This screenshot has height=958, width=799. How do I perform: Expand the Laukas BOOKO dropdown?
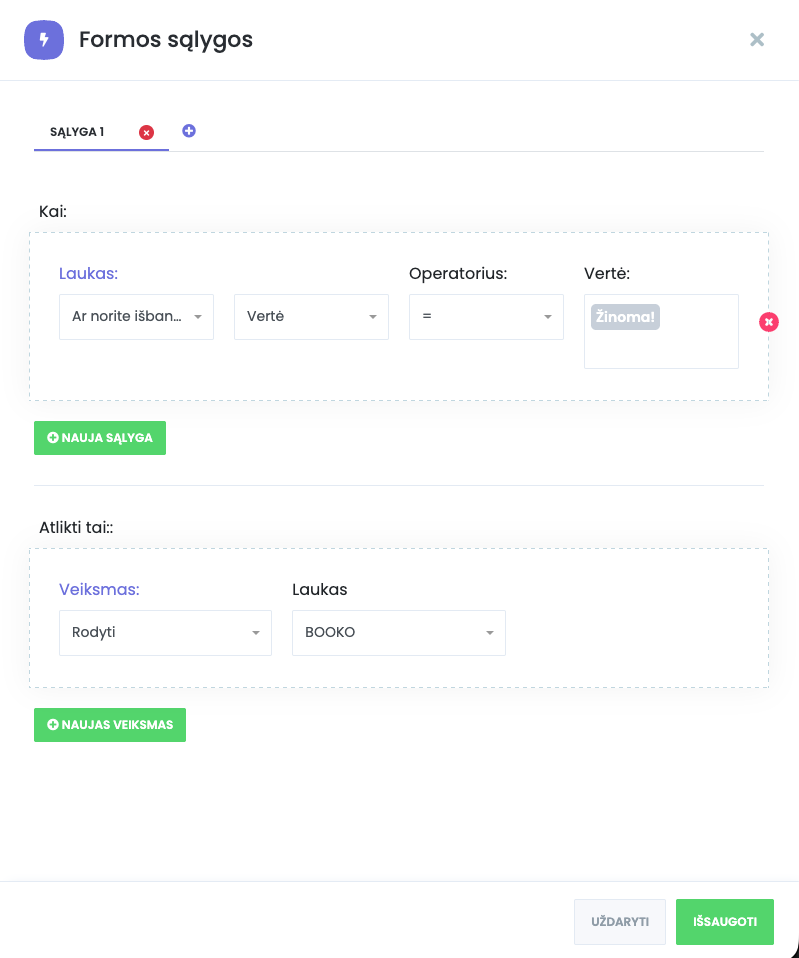[398, 633]
